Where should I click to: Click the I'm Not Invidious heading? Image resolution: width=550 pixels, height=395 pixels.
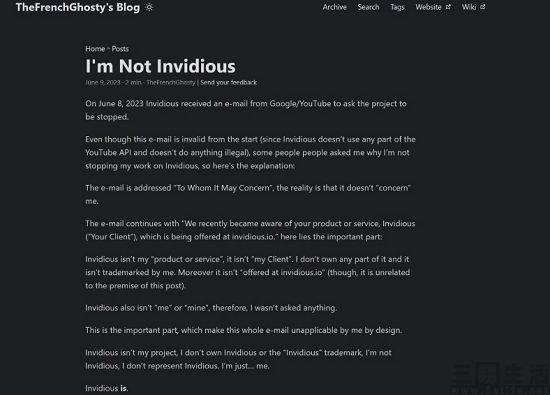(x=160, y=66)
